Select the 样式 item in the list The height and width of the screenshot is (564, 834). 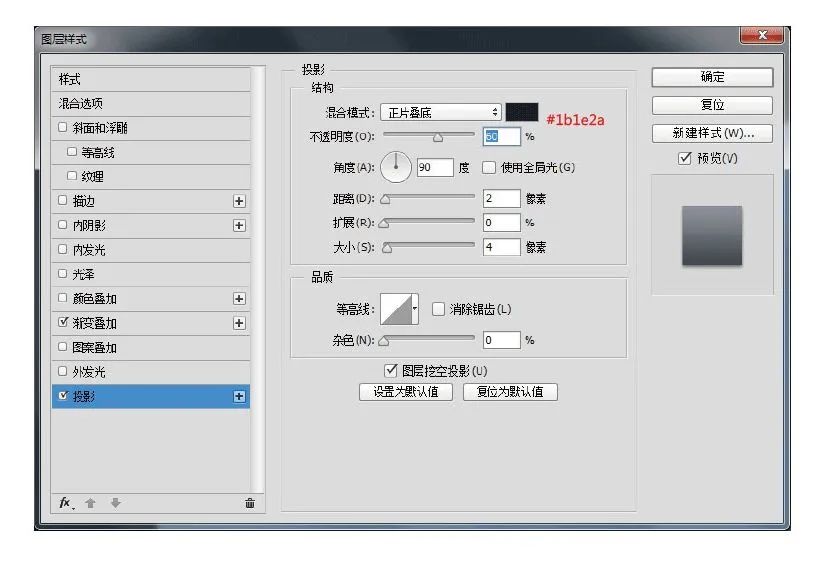tap(151, 79)
